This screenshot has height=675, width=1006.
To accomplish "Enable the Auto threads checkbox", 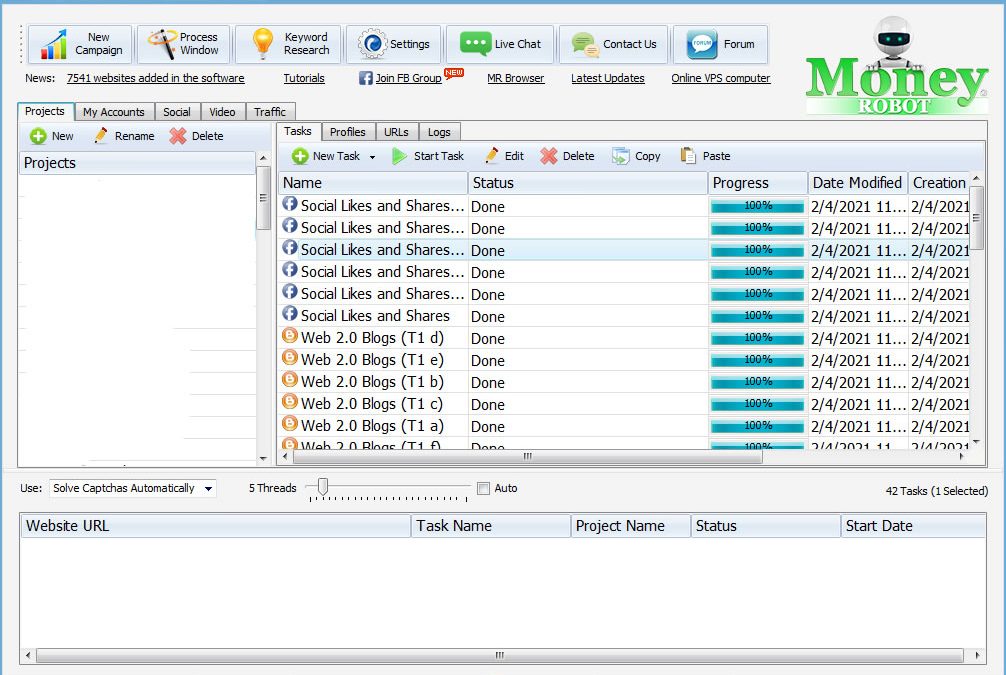I will pyautogui.click(x=484, y=488).
